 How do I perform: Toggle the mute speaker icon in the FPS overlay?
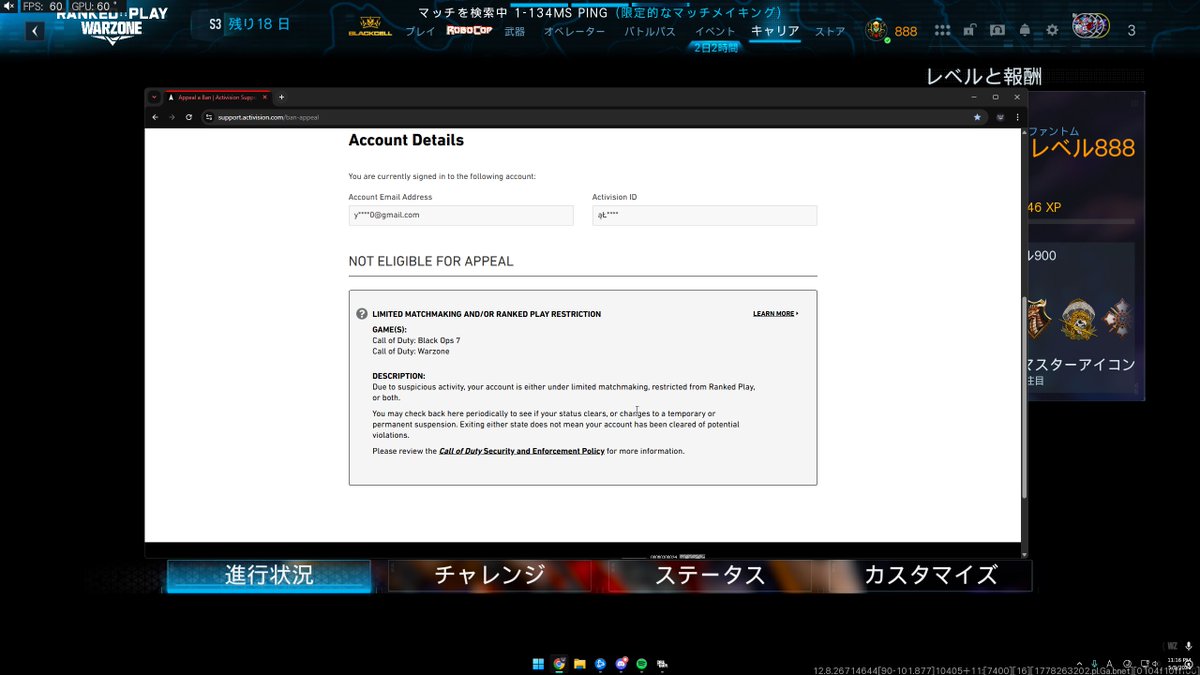coord(10,6)
